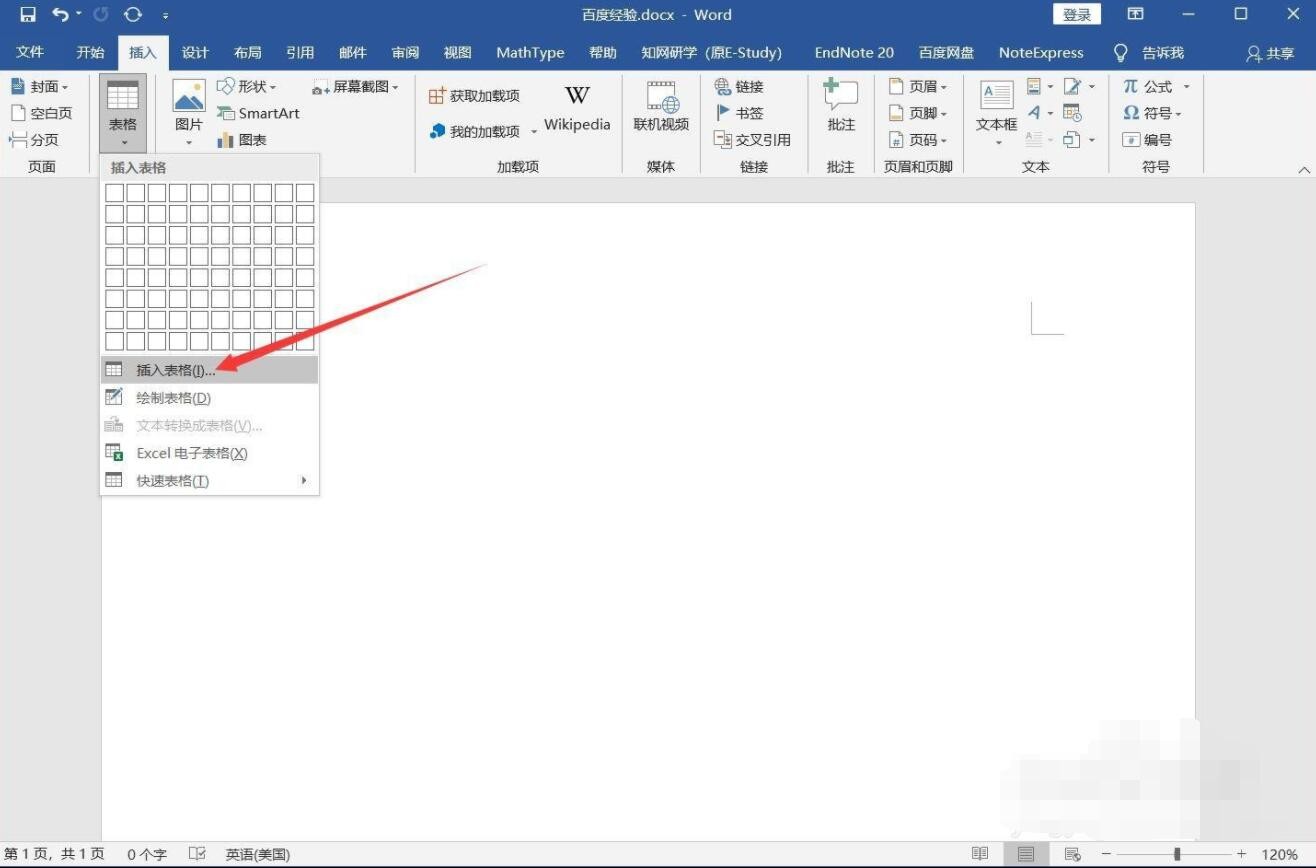The image size is (1316, 868).
Task: Open the MathType tab
Action: click(x=530, y=52)
